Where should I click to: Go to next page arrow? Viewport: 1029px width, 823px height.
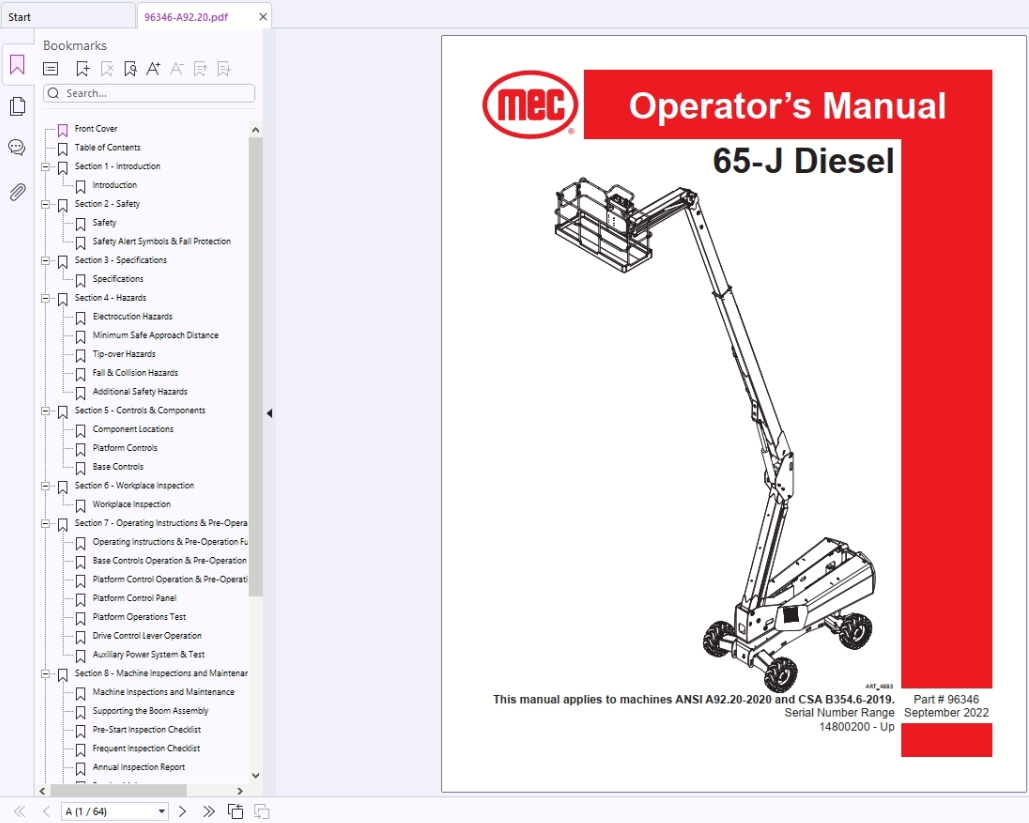pos(182,812)
